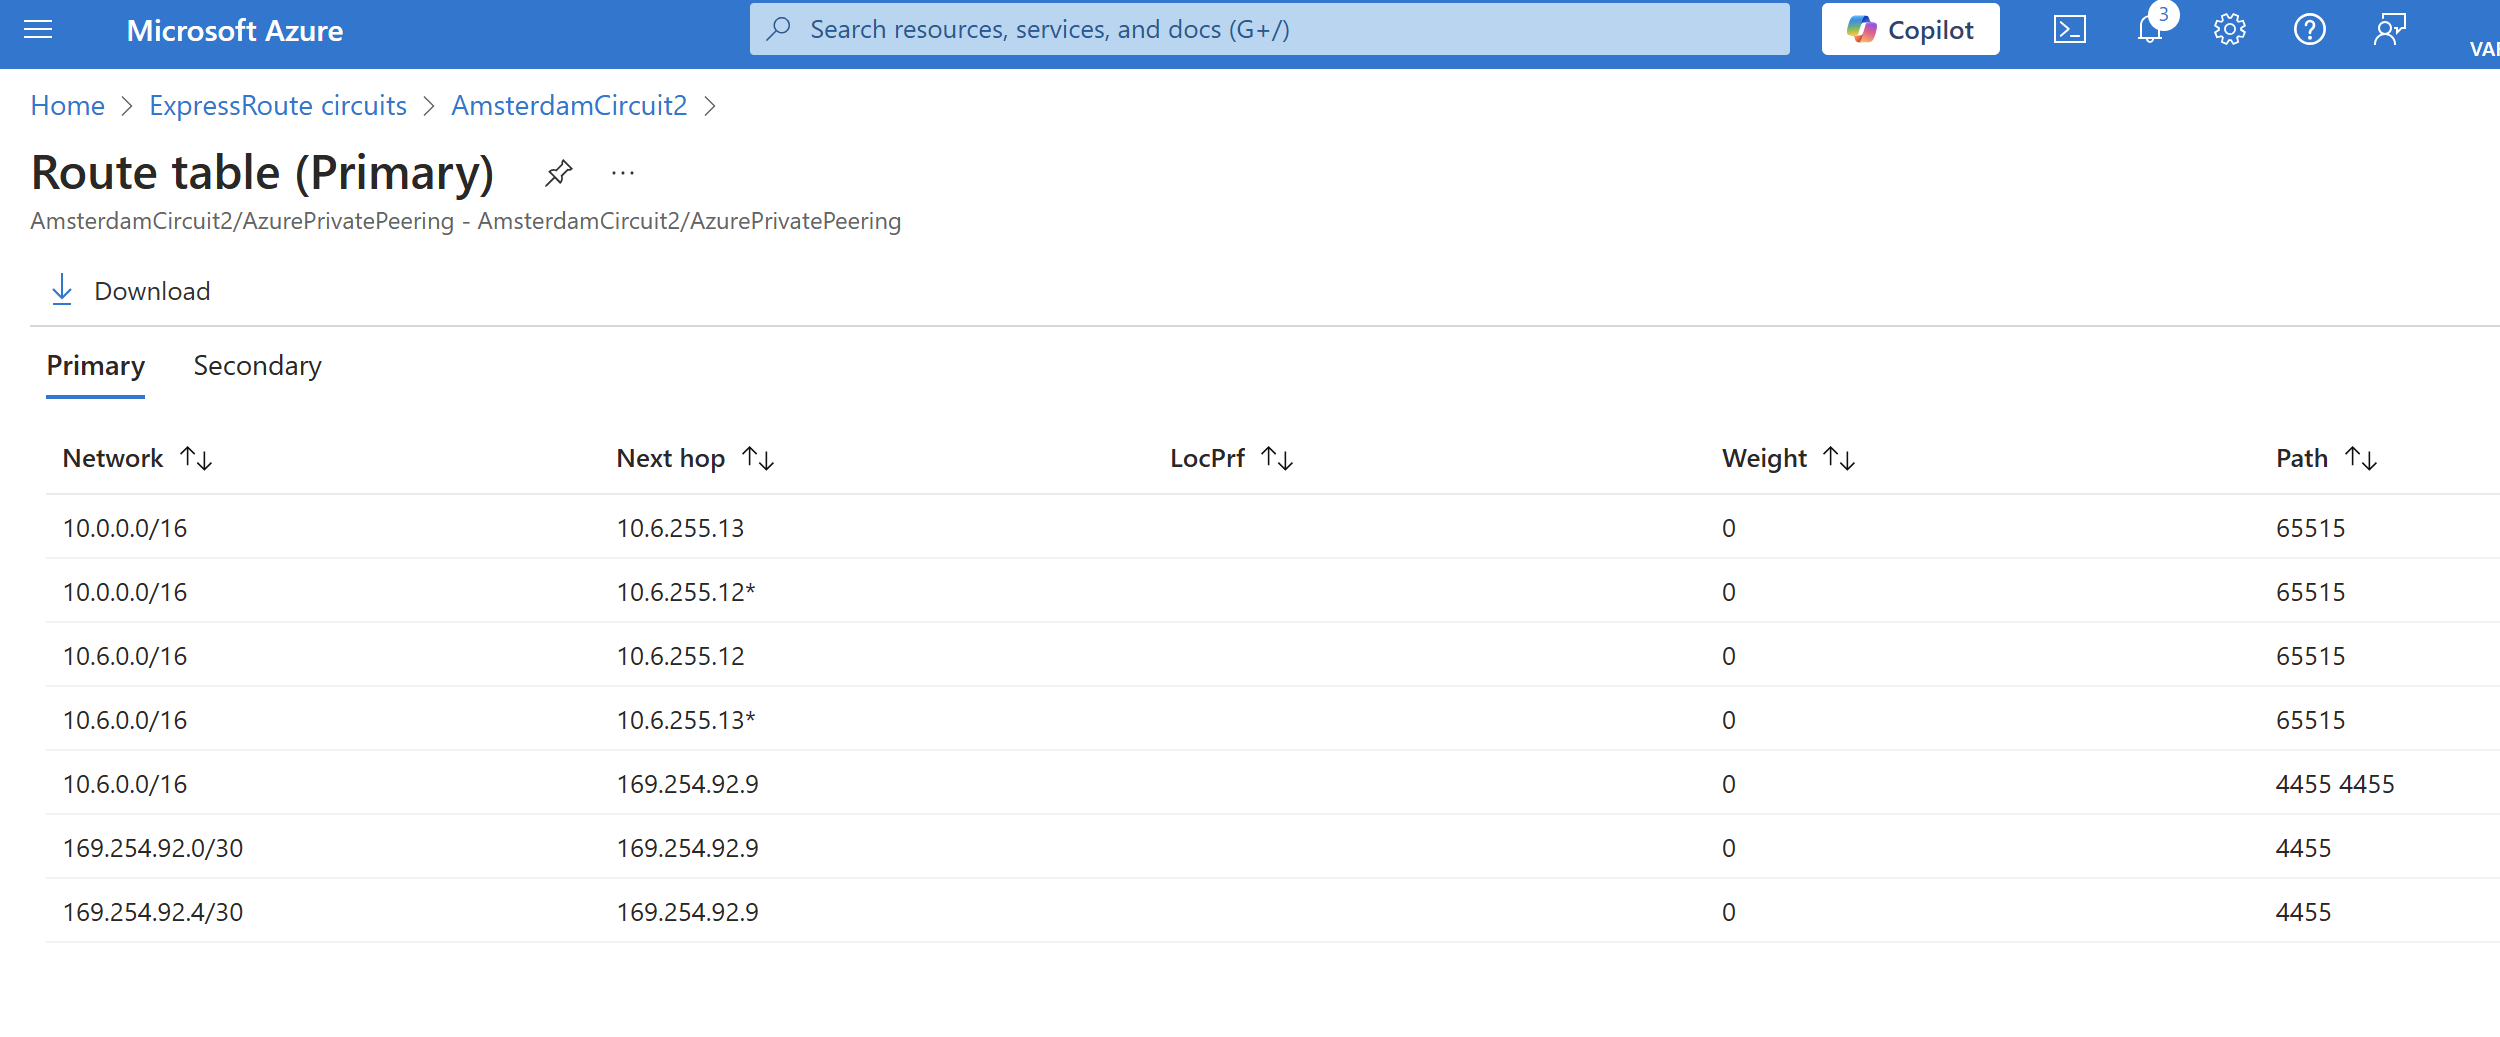The image size is (2500, 1037).
Task: Click the Path column header
Action: (2302, 458)
